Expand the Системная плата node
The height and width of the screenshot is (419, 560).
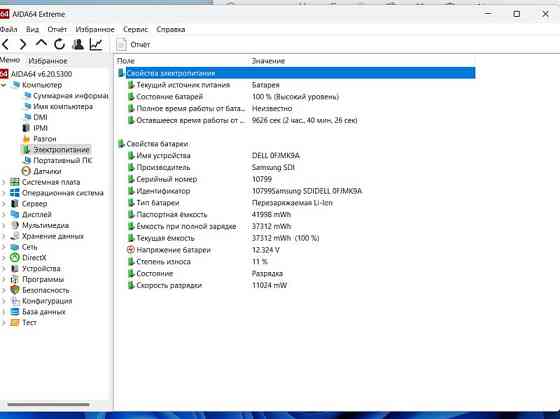tap(4, 182)
